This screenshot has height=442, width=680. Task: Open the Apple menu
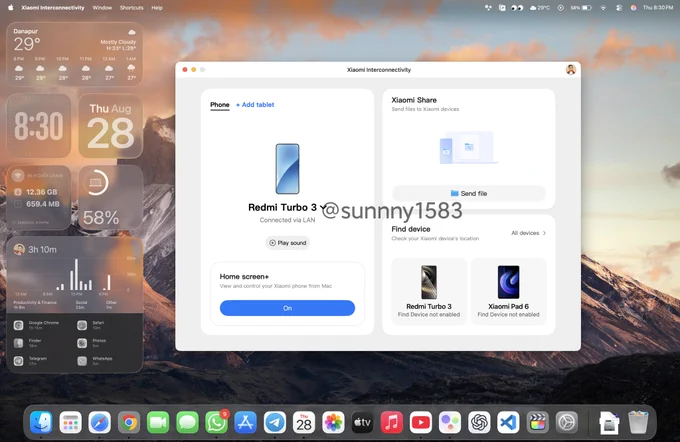pyautogui.click(x=10, y=7)
